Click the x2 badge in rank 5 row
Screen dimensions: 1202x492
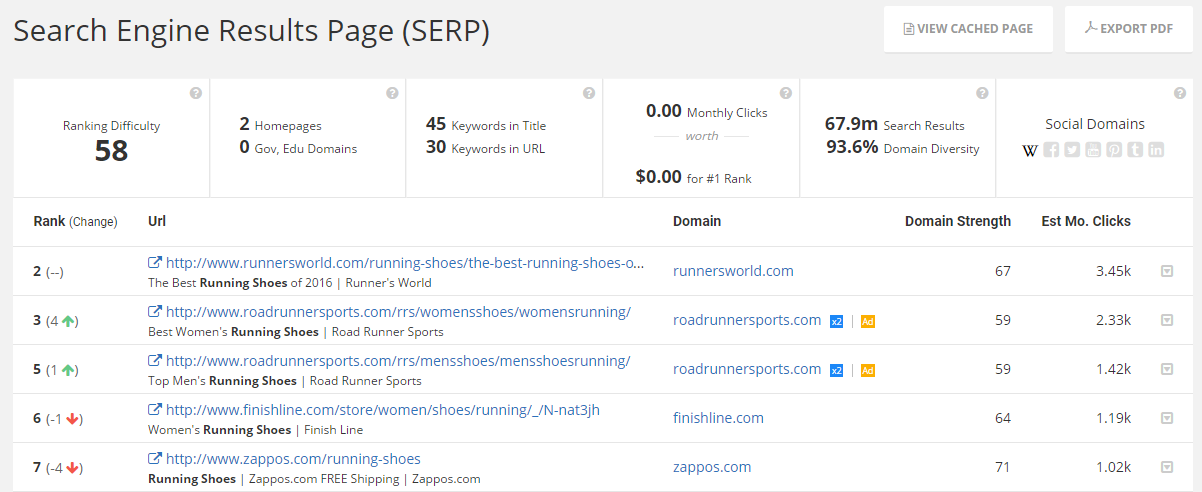tap(837, 370)
